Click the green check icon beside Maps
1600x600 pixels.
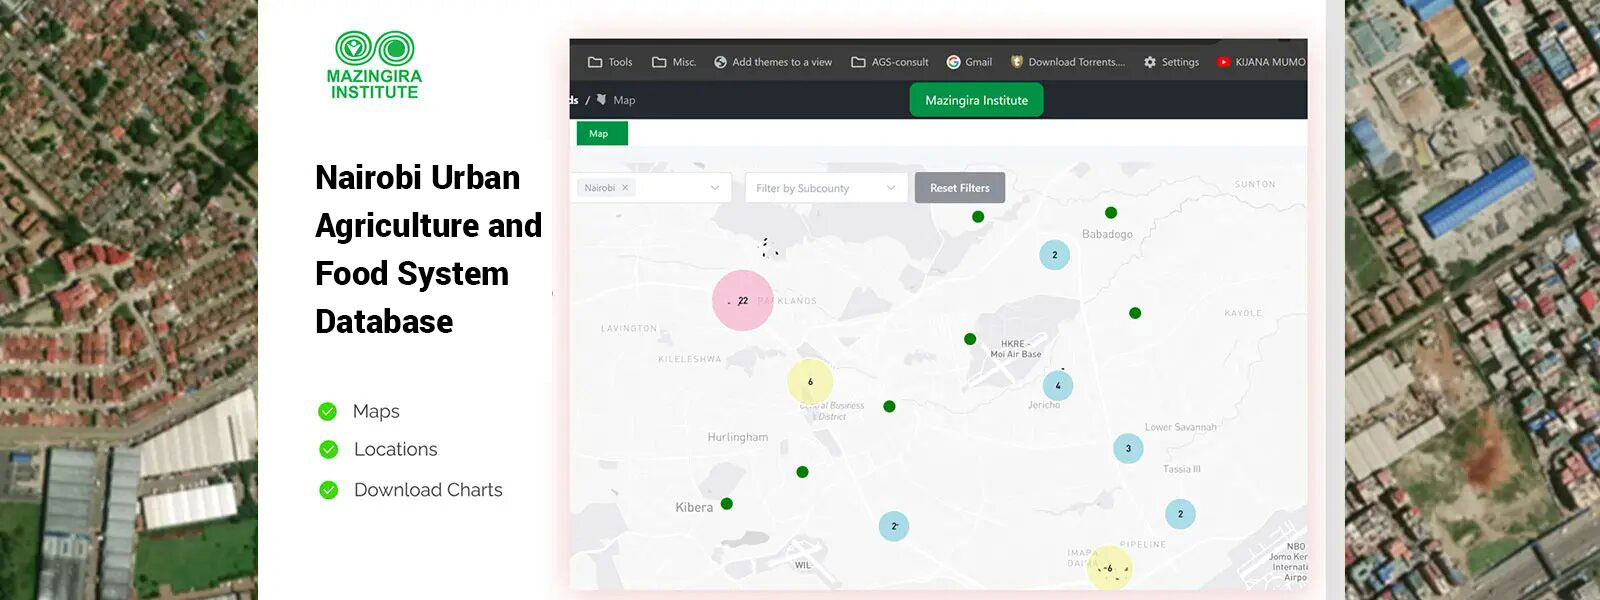[327, 411]
